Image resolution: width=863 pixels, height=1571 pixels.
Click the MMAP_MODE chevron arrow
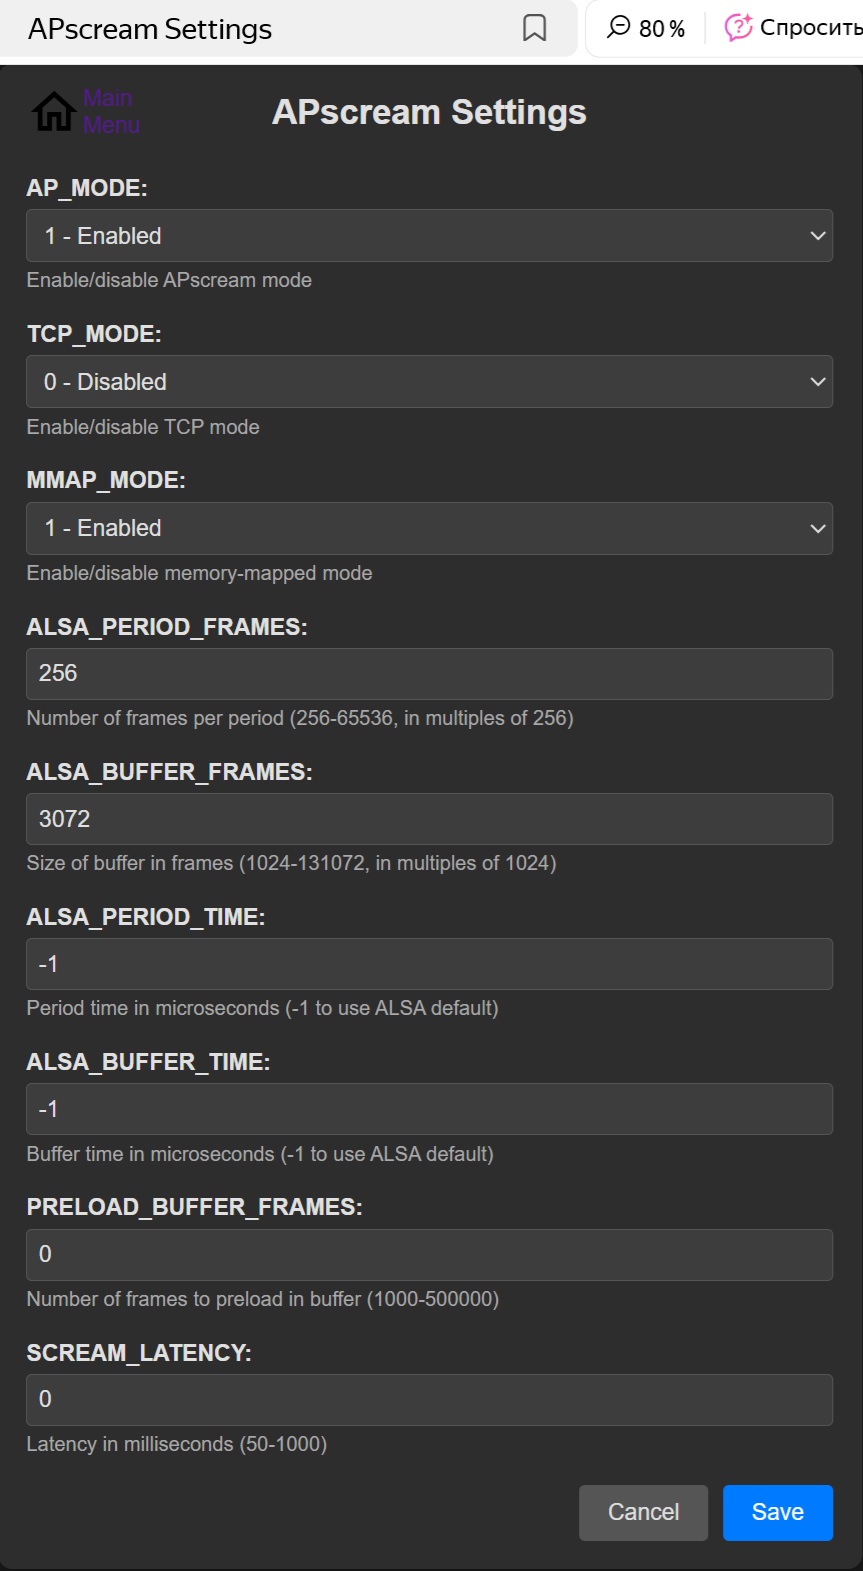(817, 528)
